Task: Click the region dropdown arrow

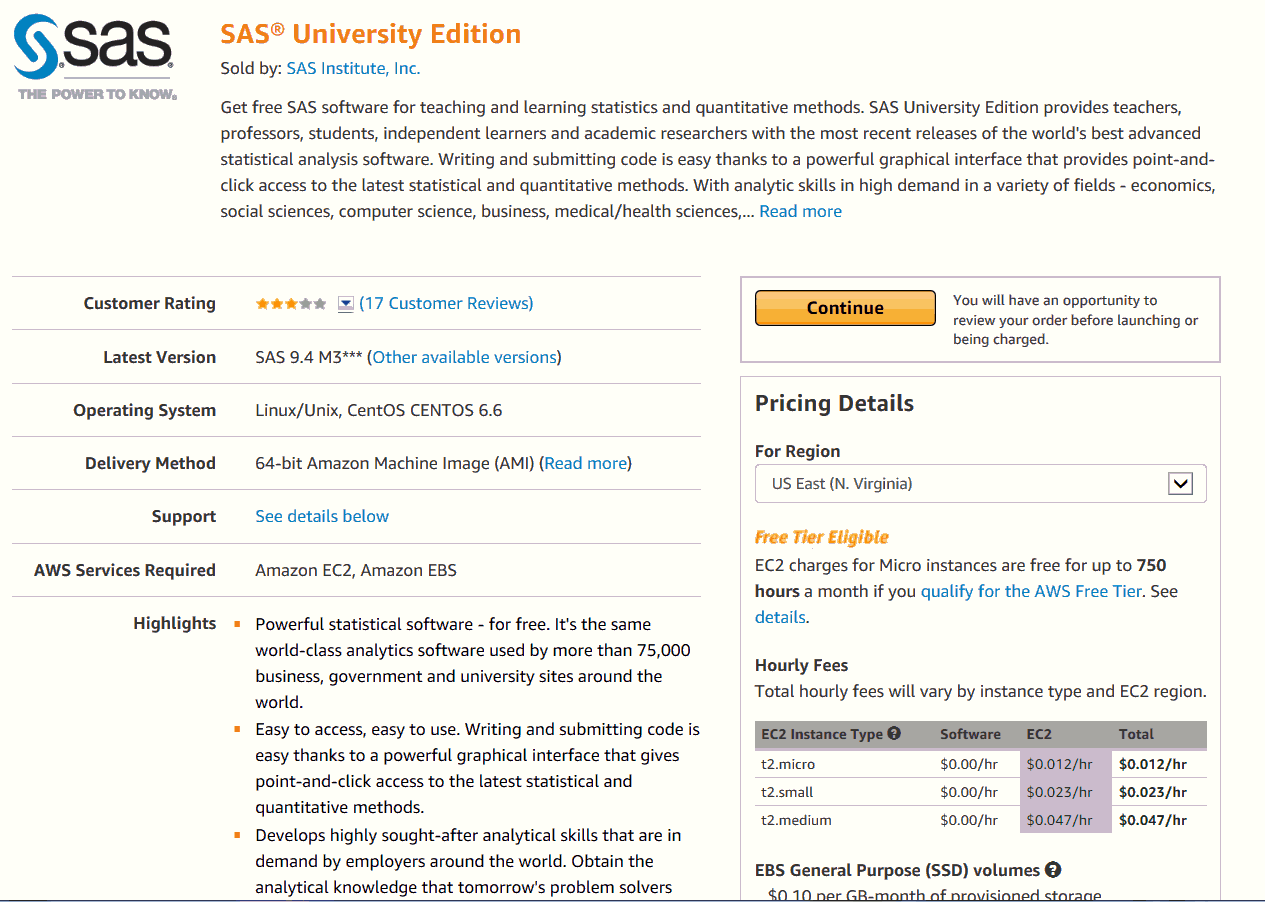Action: click(1181, 484)
